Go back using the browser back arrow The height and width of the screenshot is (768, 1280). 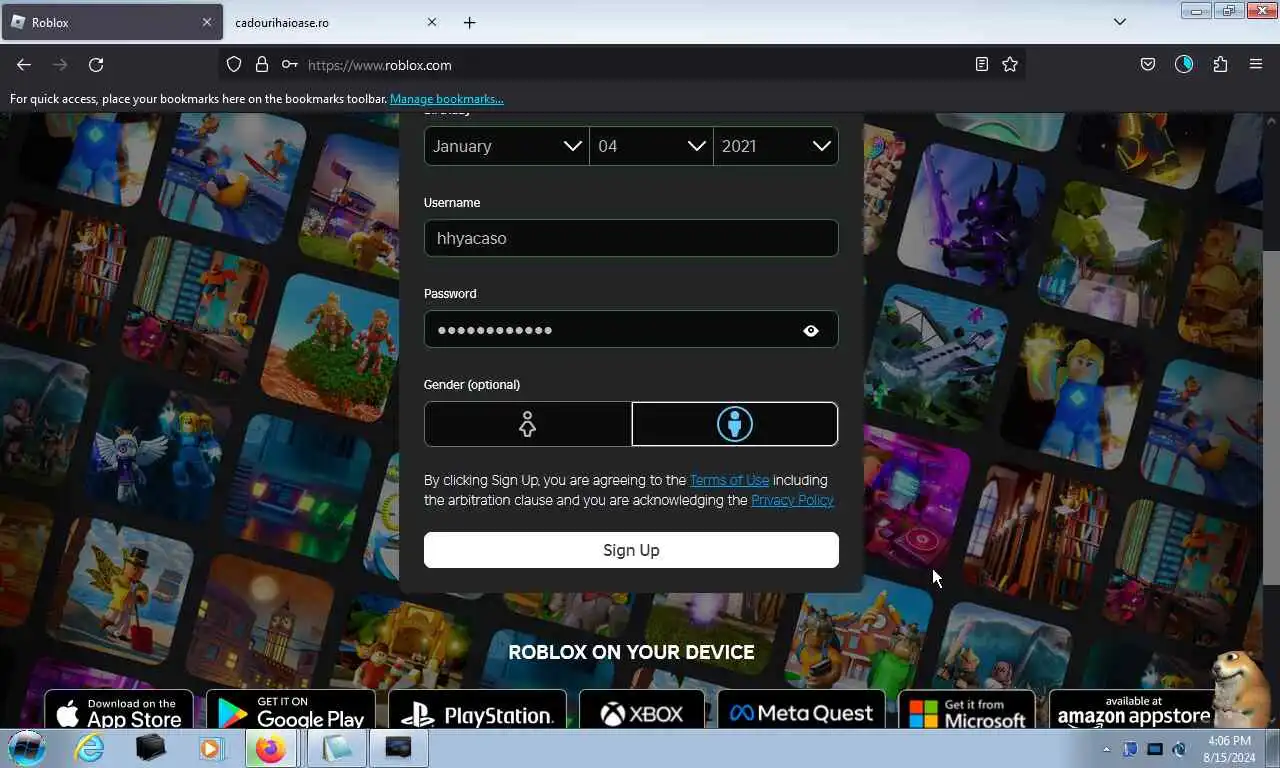[x=24, y=64]
